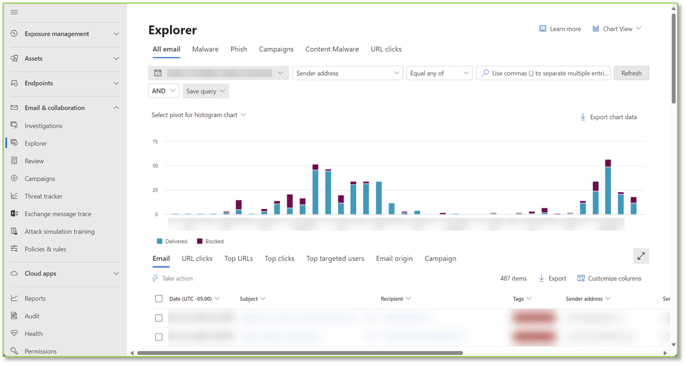Click the Blocked legend color swatch
The height and width of the screenshot is (365, 686).
pyautogui.click(x=200, y=241)
